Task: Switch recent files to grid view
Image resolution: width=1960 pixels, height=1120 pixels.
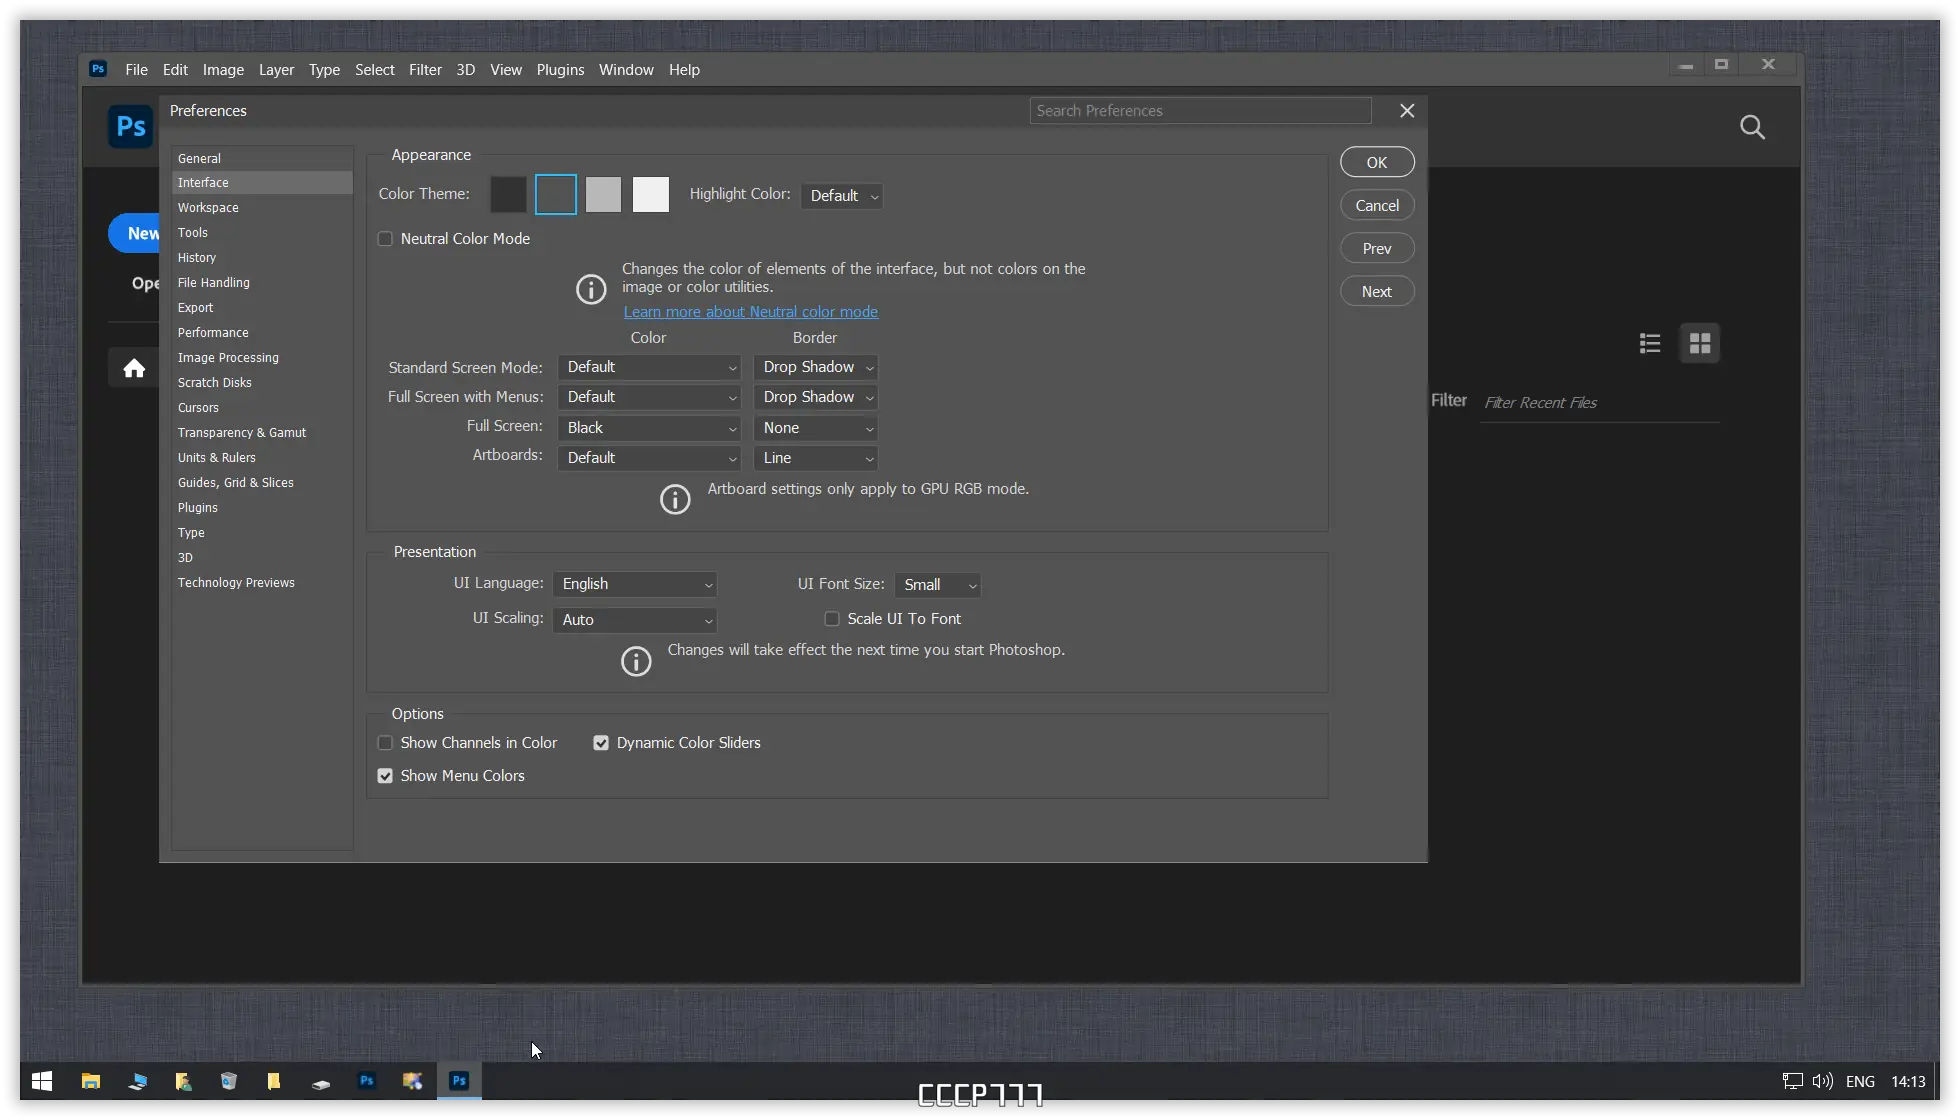Action: pyautogui.click(x=1700, y=344)
